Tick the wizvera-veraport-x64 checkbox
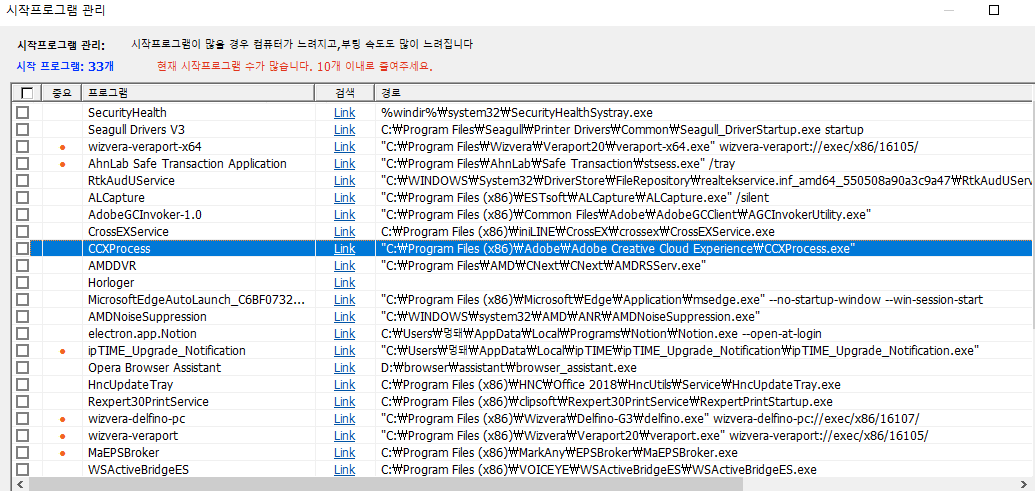1035x491 pixels. point(23,147)
